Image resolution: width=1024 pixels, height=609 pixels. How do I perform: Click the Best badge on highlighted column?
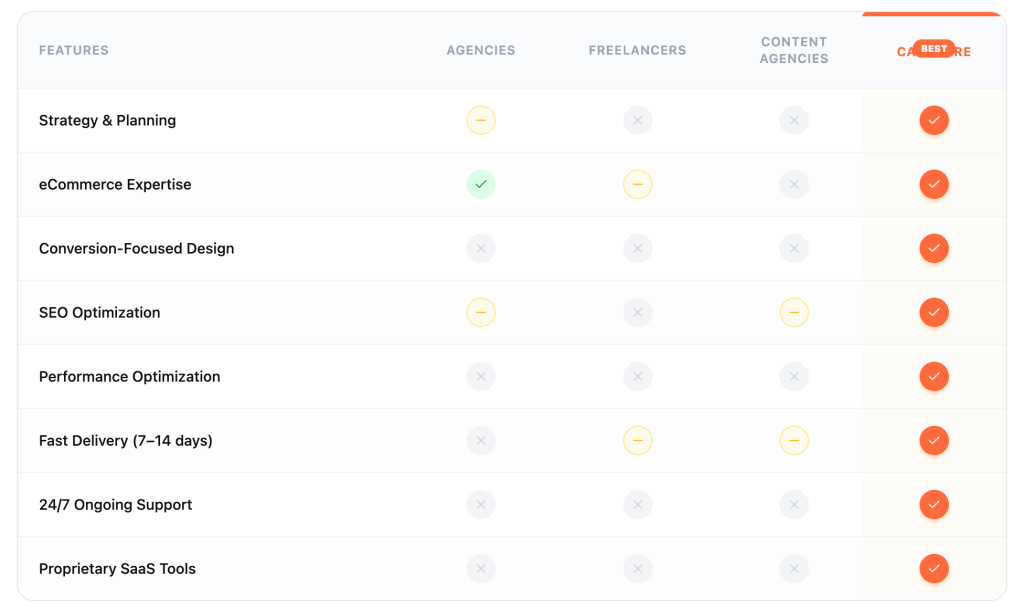(x=934, y=48)
